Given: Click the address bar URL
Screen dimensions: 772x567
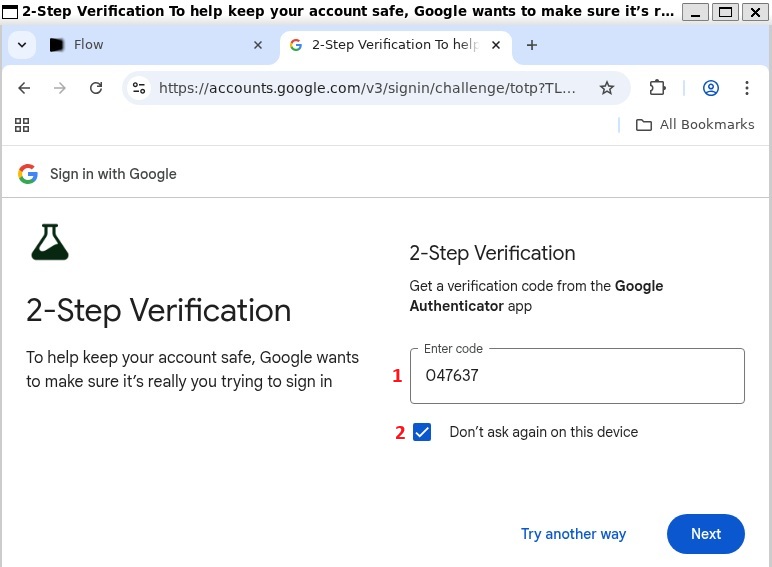Looking at the screenshot, I should pyautogui.click(x=367, y=88).
